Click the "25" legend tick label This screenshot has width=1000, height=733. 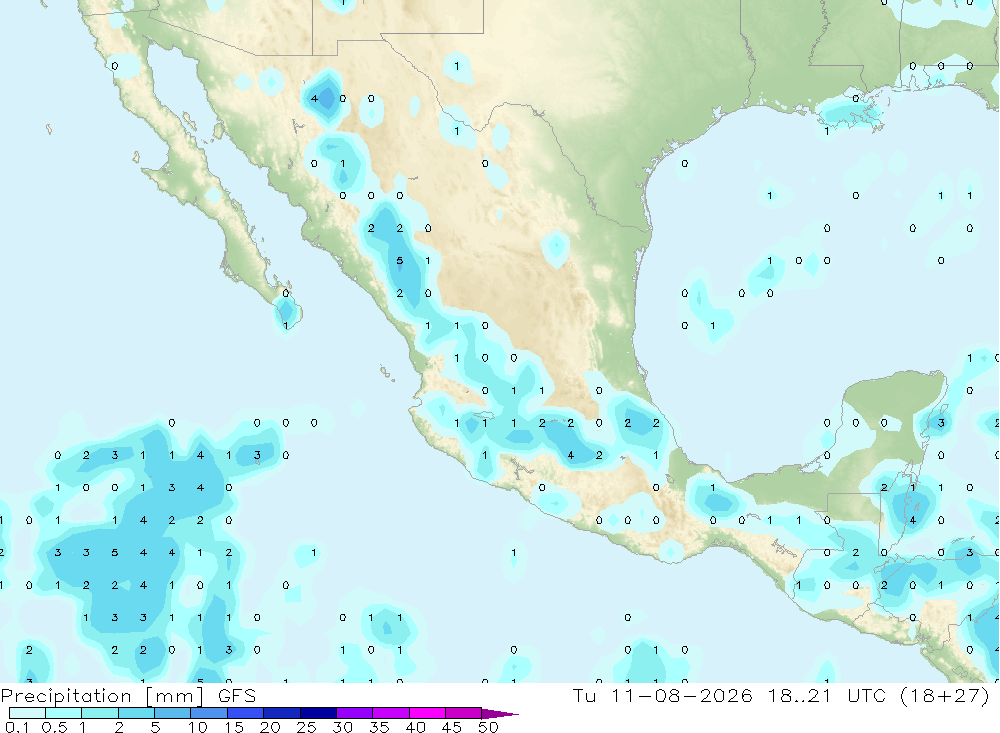[307, 727]
